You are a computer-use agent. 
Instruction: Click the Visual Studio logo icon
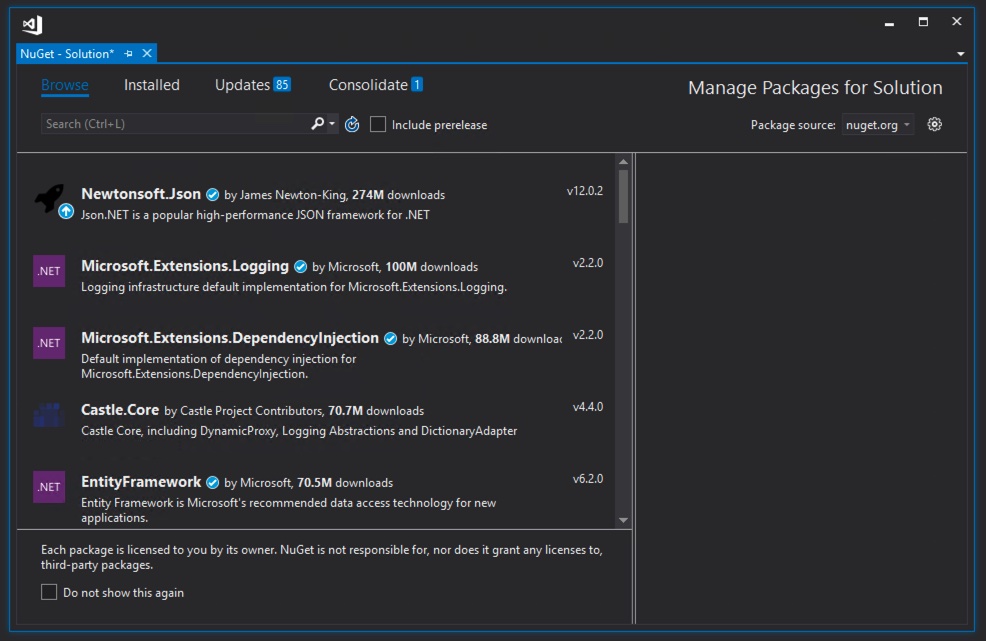coord(32,25)
